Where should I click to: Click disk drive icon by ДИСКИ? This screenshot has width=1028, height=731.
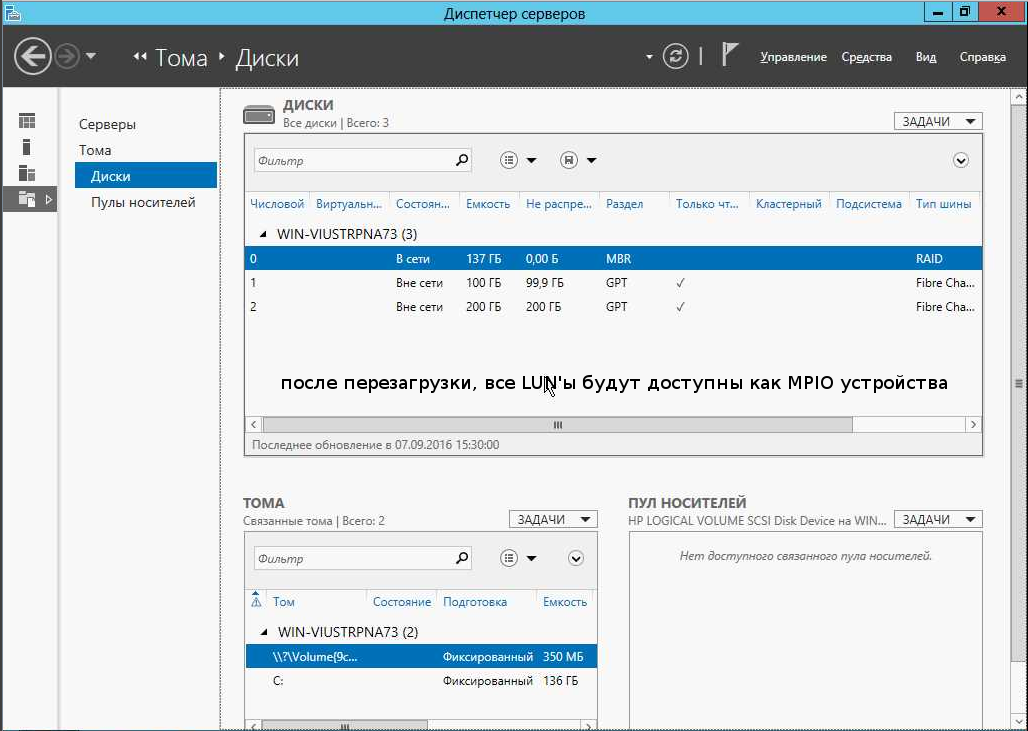coord(259,115)
